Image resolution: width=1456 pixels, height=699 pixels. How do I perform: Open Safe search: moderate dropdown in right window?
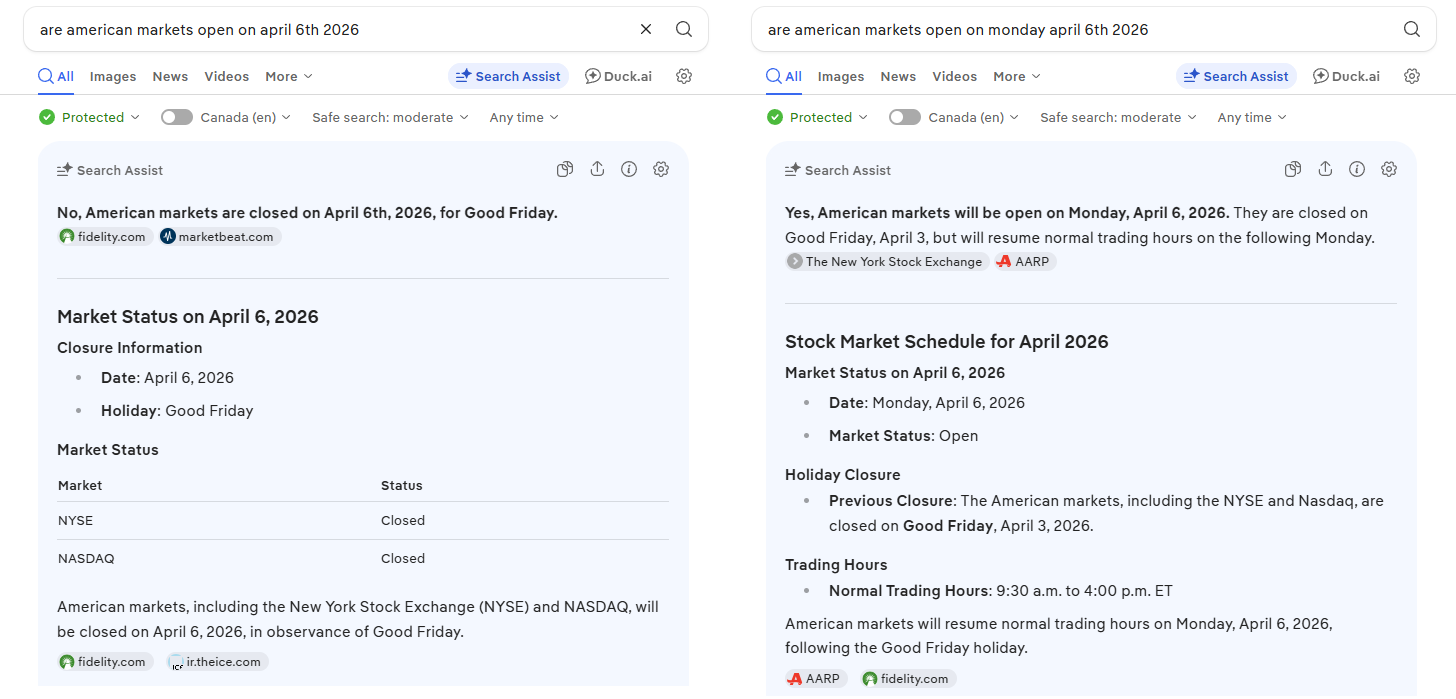tap(1118, 117)
